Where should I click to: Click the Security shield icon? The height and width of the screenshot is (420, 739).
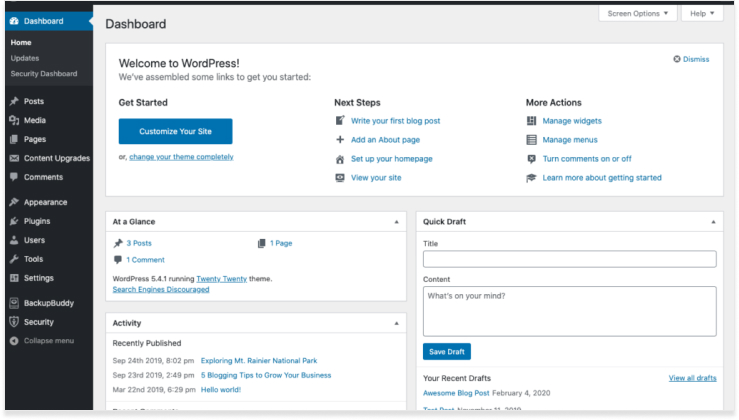pyautogui.click(x=14, y=322)
